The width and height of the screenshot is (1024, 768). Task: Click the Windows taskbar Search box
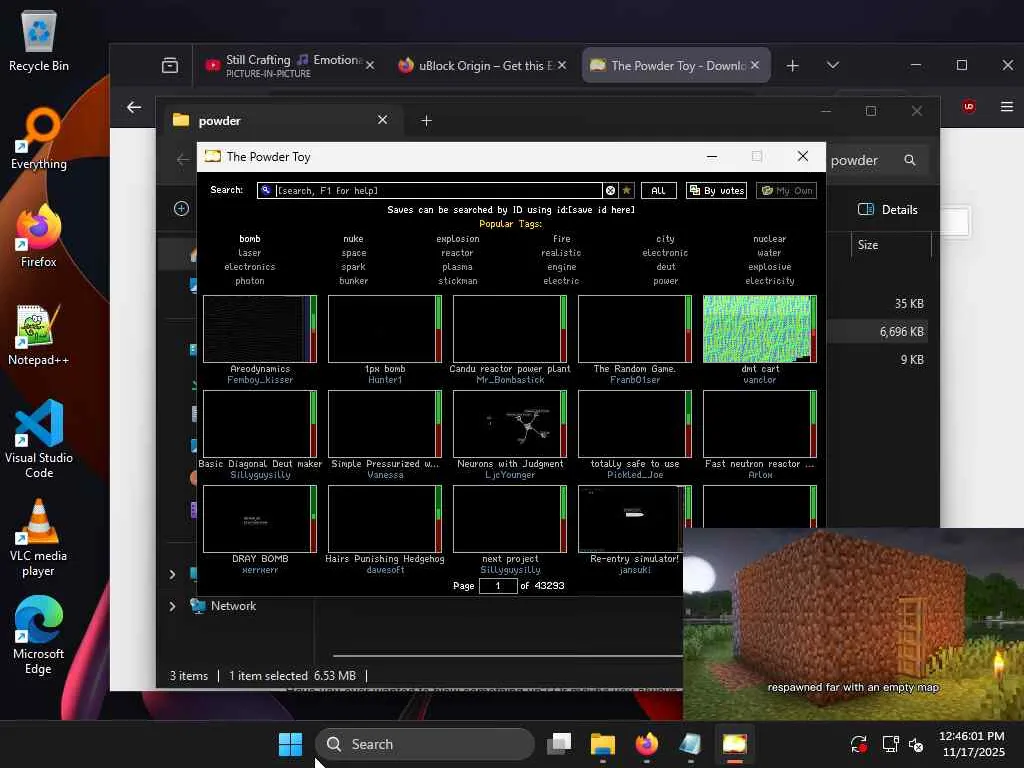[x=424, y=744]
